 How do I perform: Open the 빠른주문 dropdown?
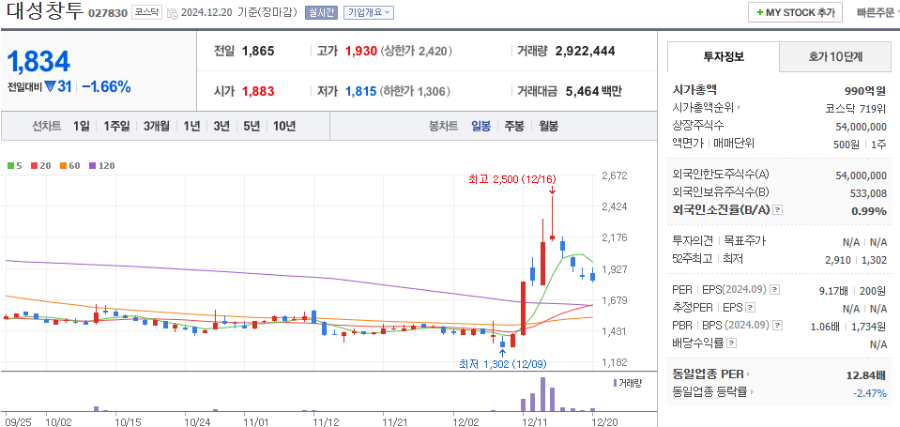click(x=878, y=12)
